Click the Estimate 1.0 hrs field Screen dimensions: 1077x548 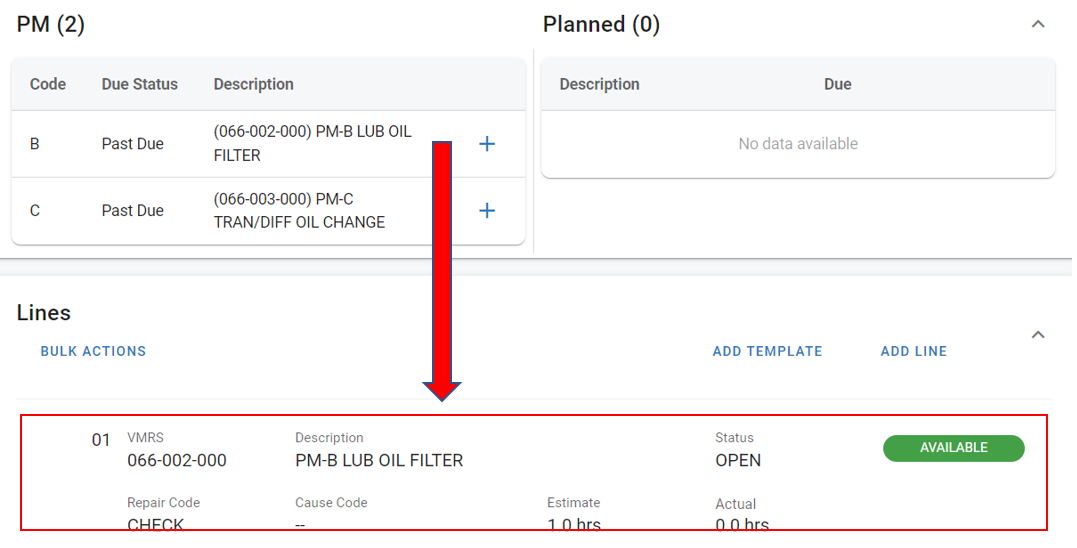click(574, 524)
